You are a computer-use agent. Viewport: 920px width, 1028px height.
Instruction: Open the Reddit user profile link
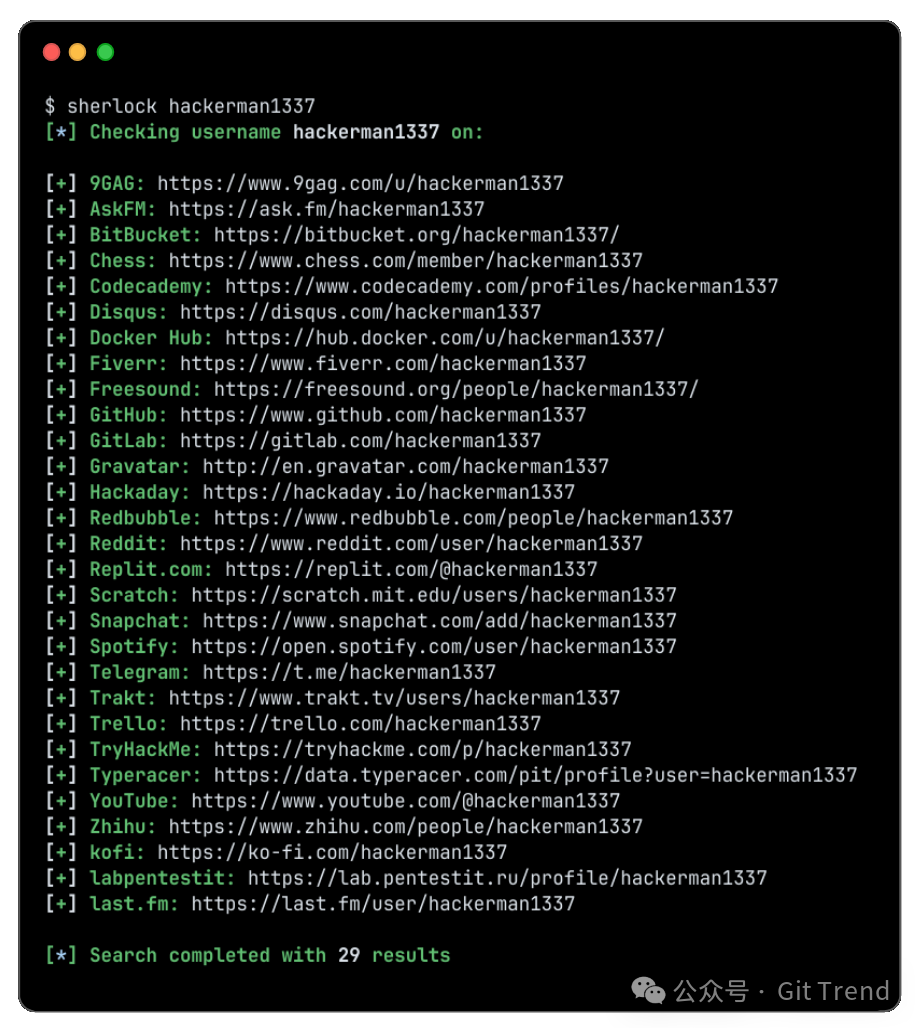[x=411, y=544]
